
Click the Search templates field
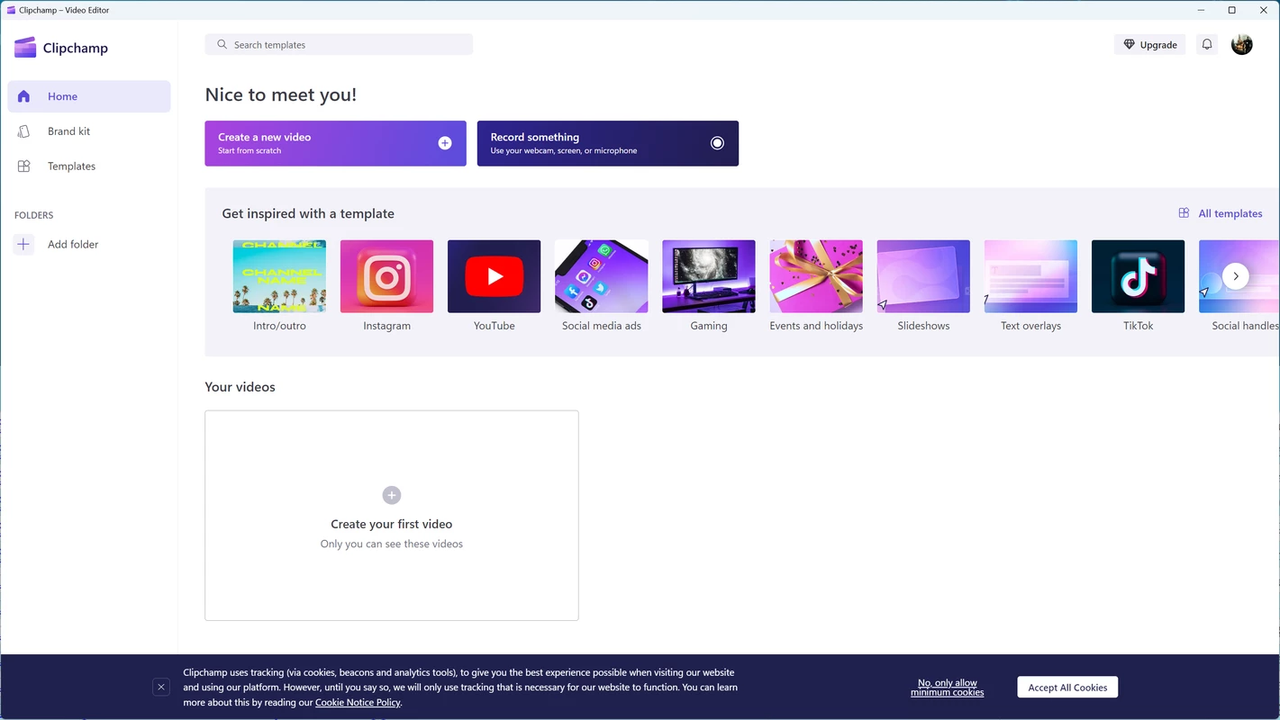coord(338,44)
